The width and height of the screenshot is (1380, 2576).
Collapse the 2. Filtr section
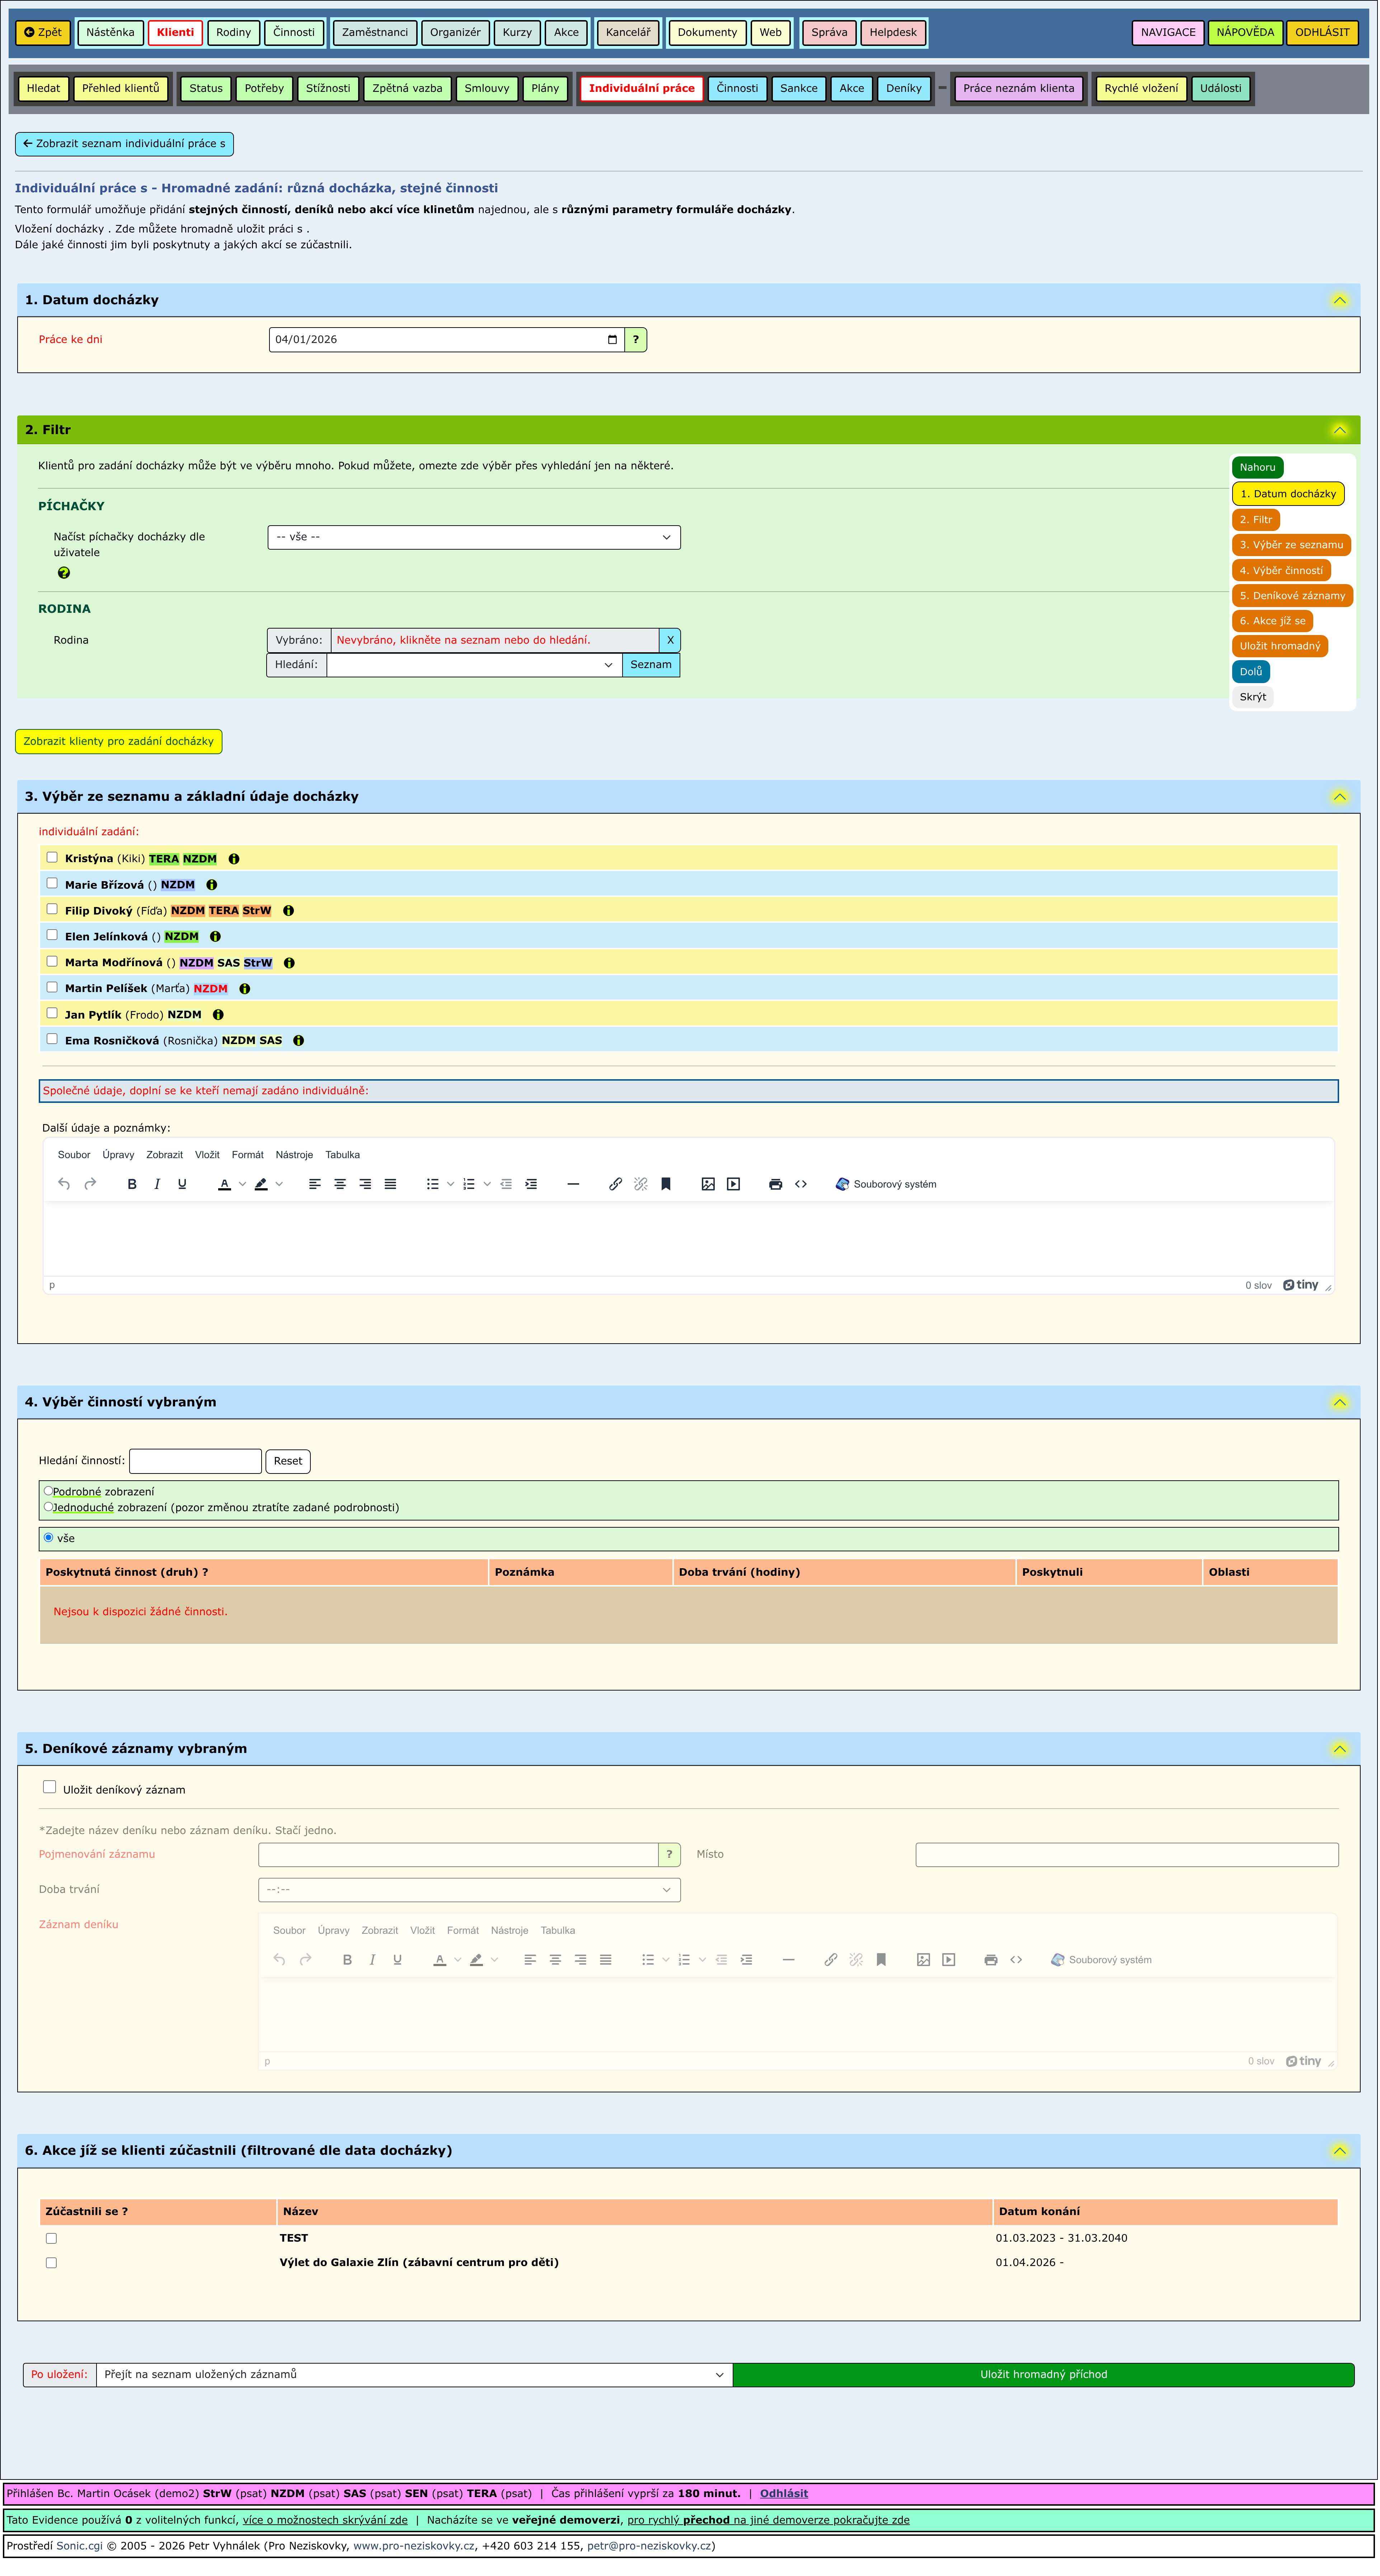click(1341, 431)
